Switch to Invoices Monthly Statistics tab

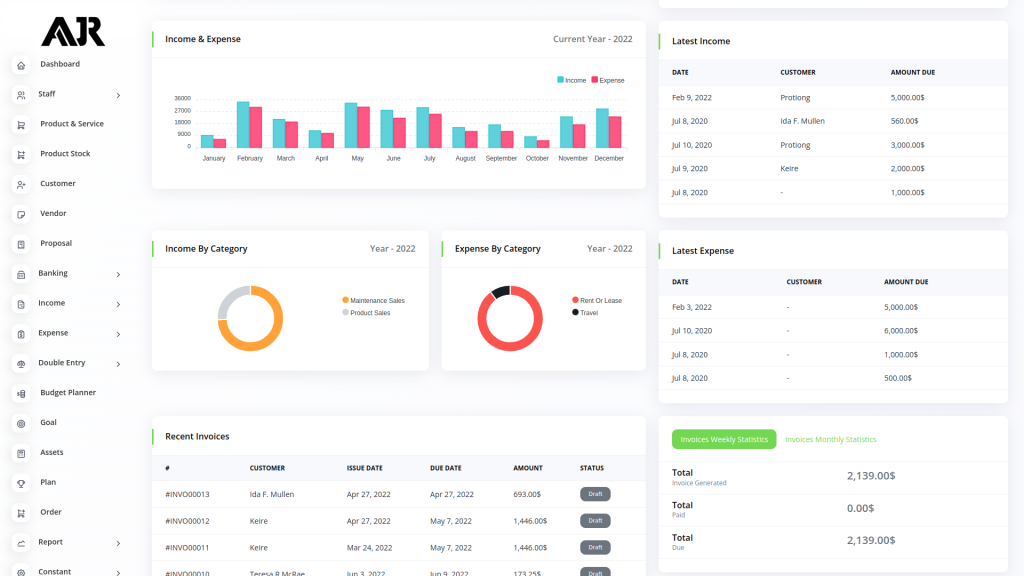tap(830, 439)
